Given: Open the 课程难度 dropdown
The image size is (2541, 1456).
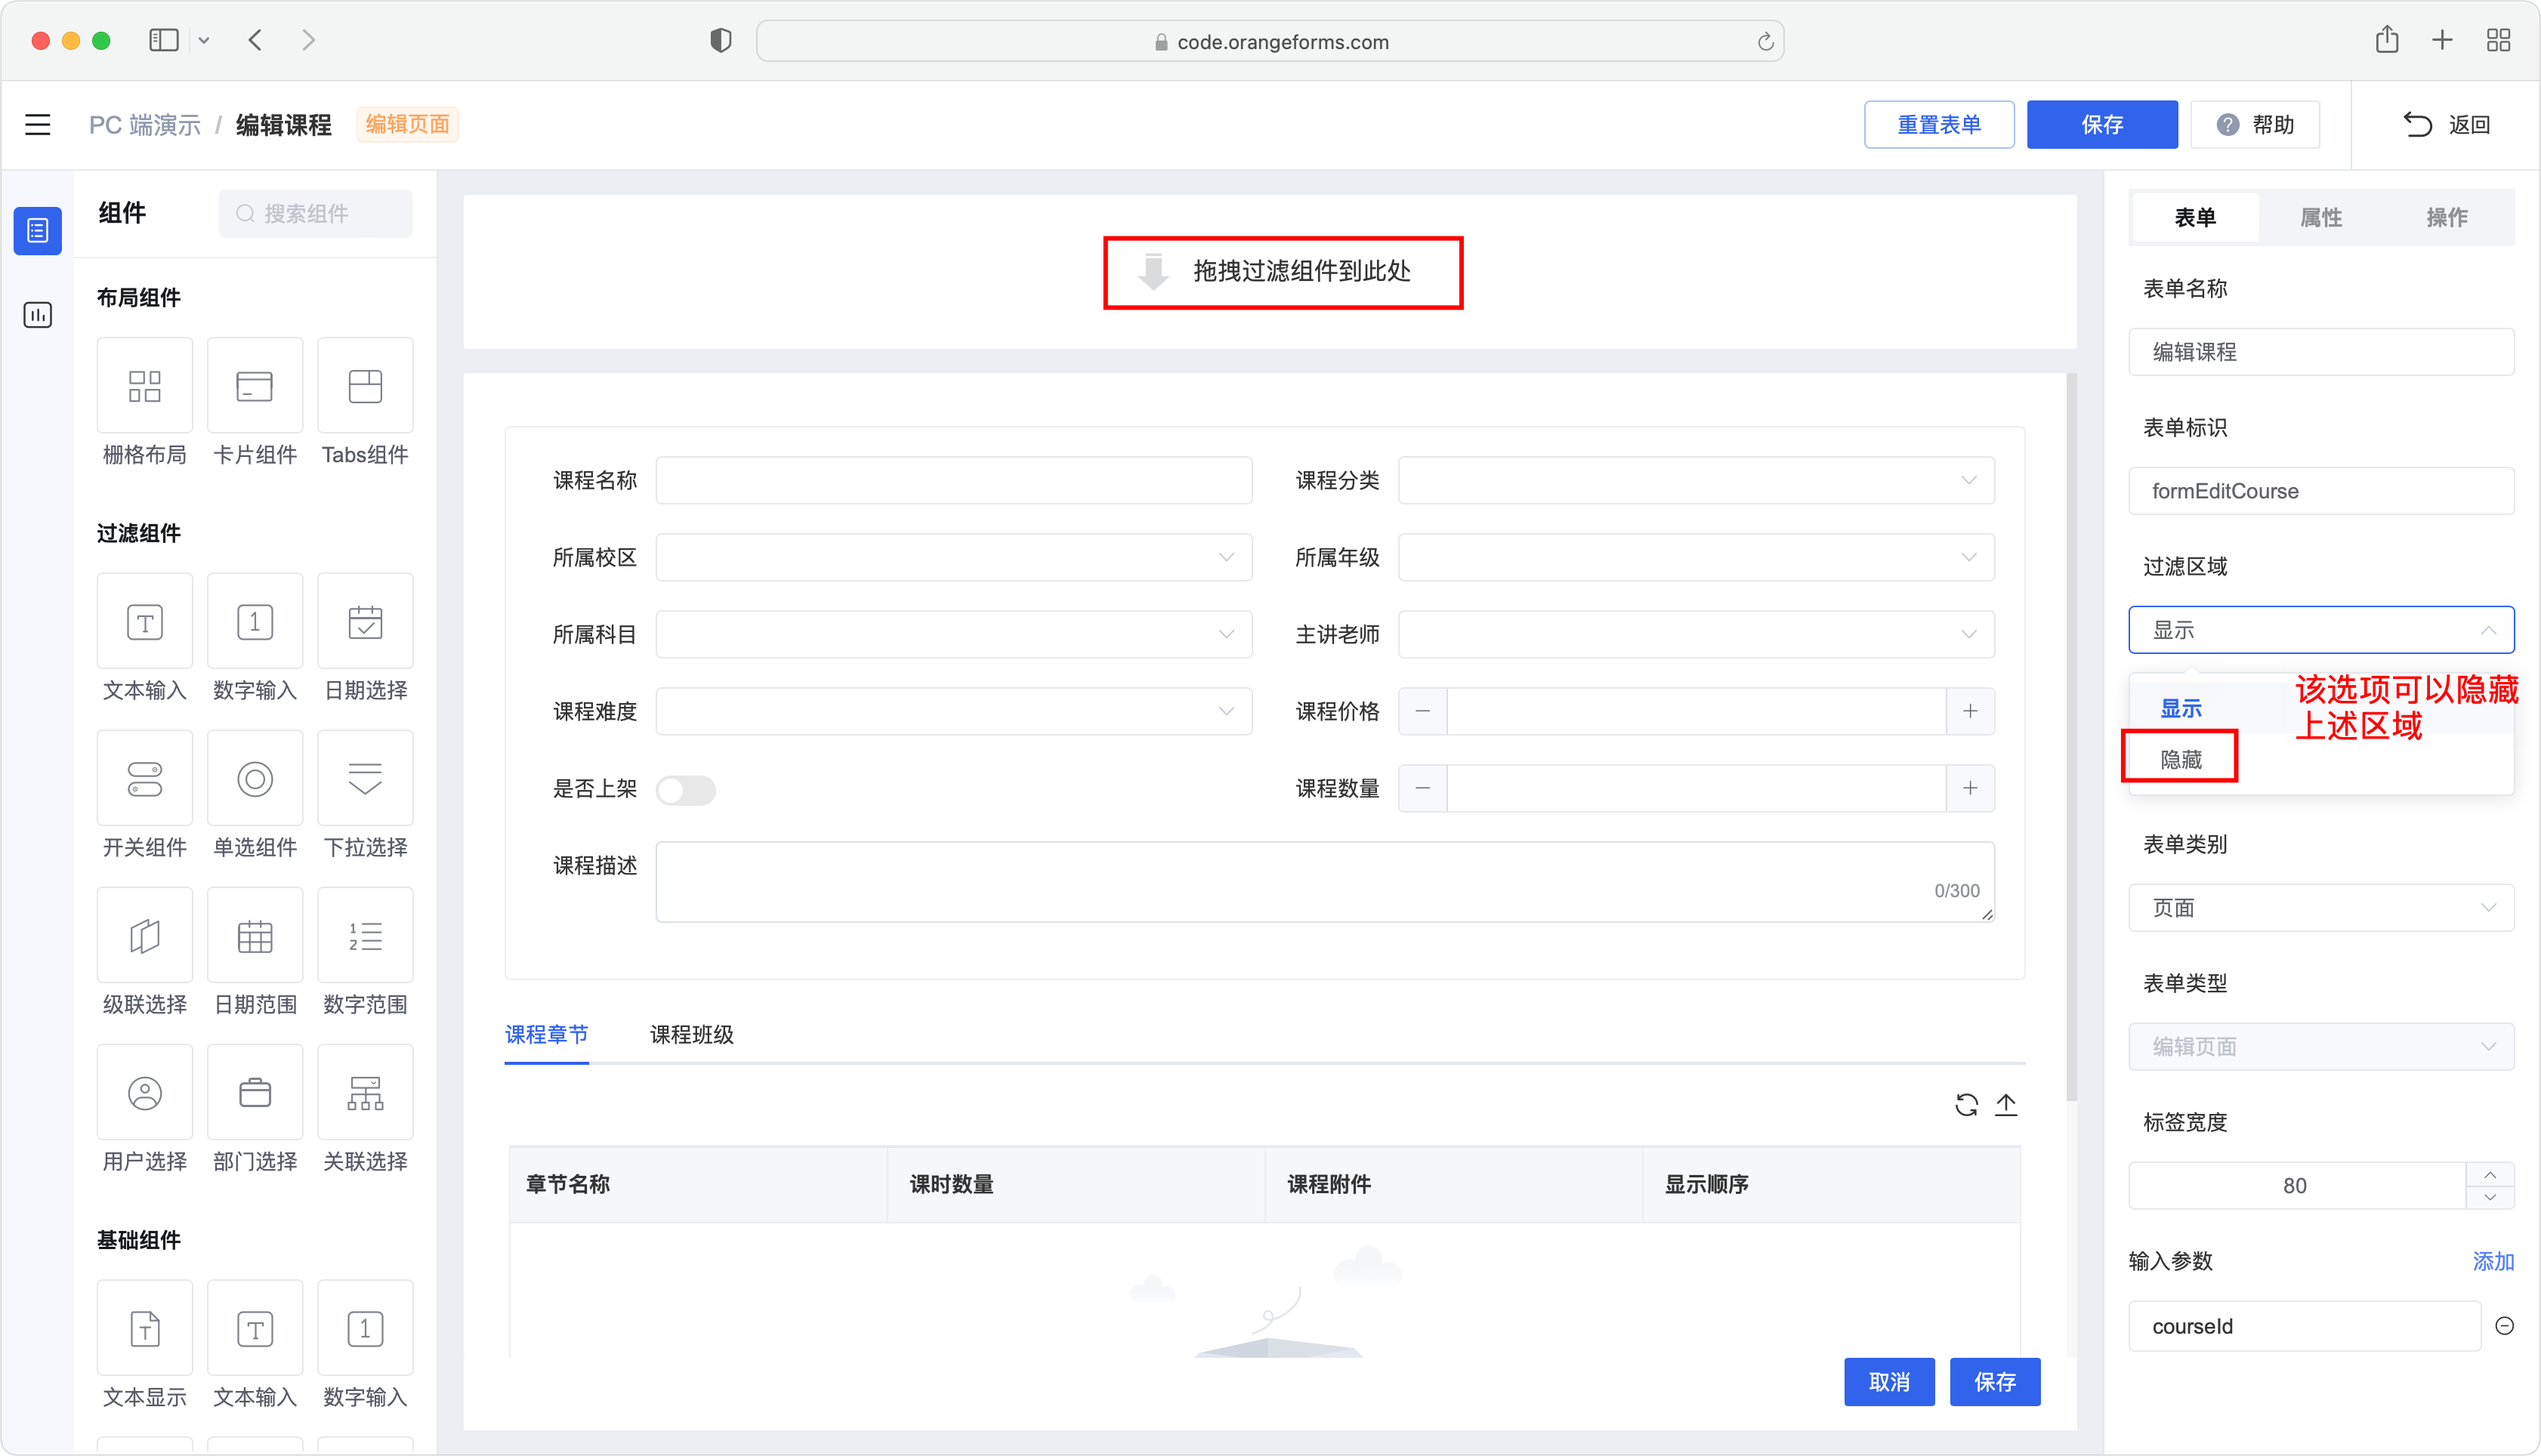Looking at the screenshot, I should pyautogui.click(x=954, y=712).
